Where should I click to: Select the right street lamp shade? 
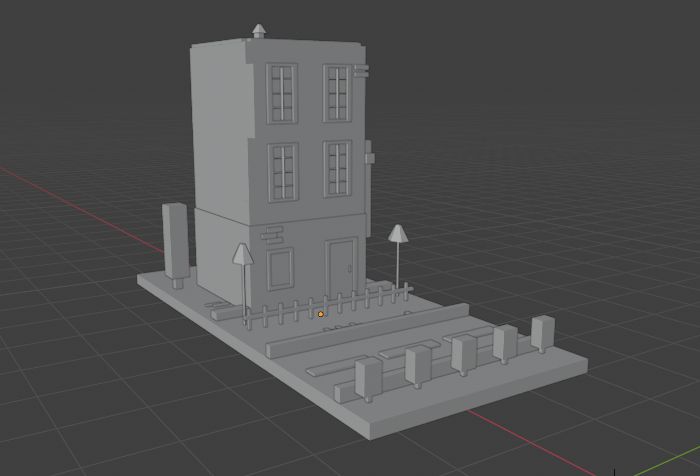pyautogui.click(x=397, y=234)
